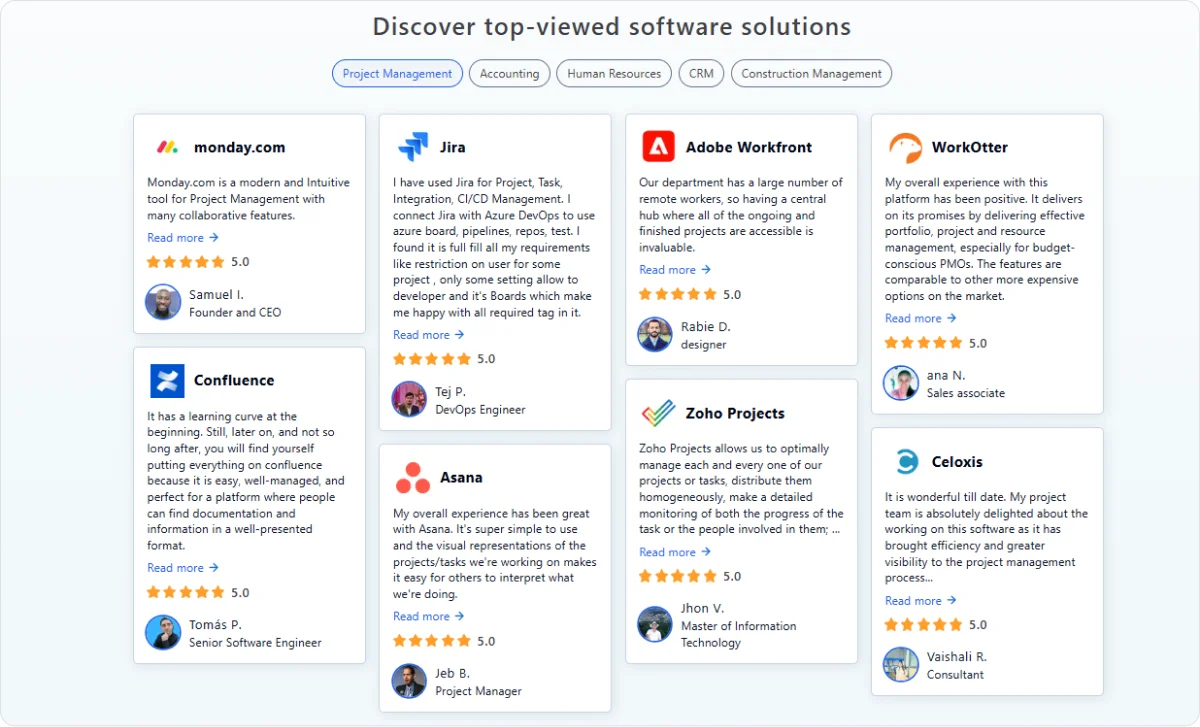The width and height of the screenshot is (1200, 727).
Task: Click the "Senior Software Engineer" job title
Action: [255, 643]
